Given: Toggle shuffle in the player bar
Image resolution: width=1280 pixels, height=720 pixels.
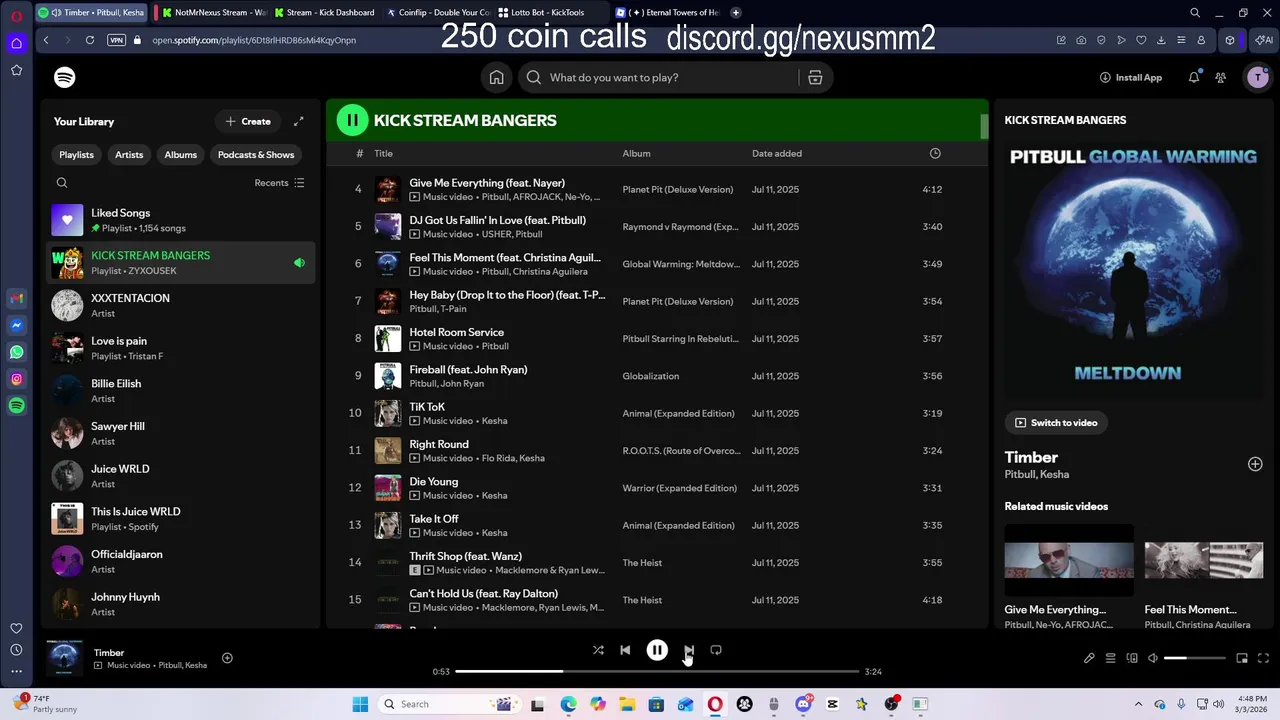Looking at the screenshot, I should click(598, 650).
